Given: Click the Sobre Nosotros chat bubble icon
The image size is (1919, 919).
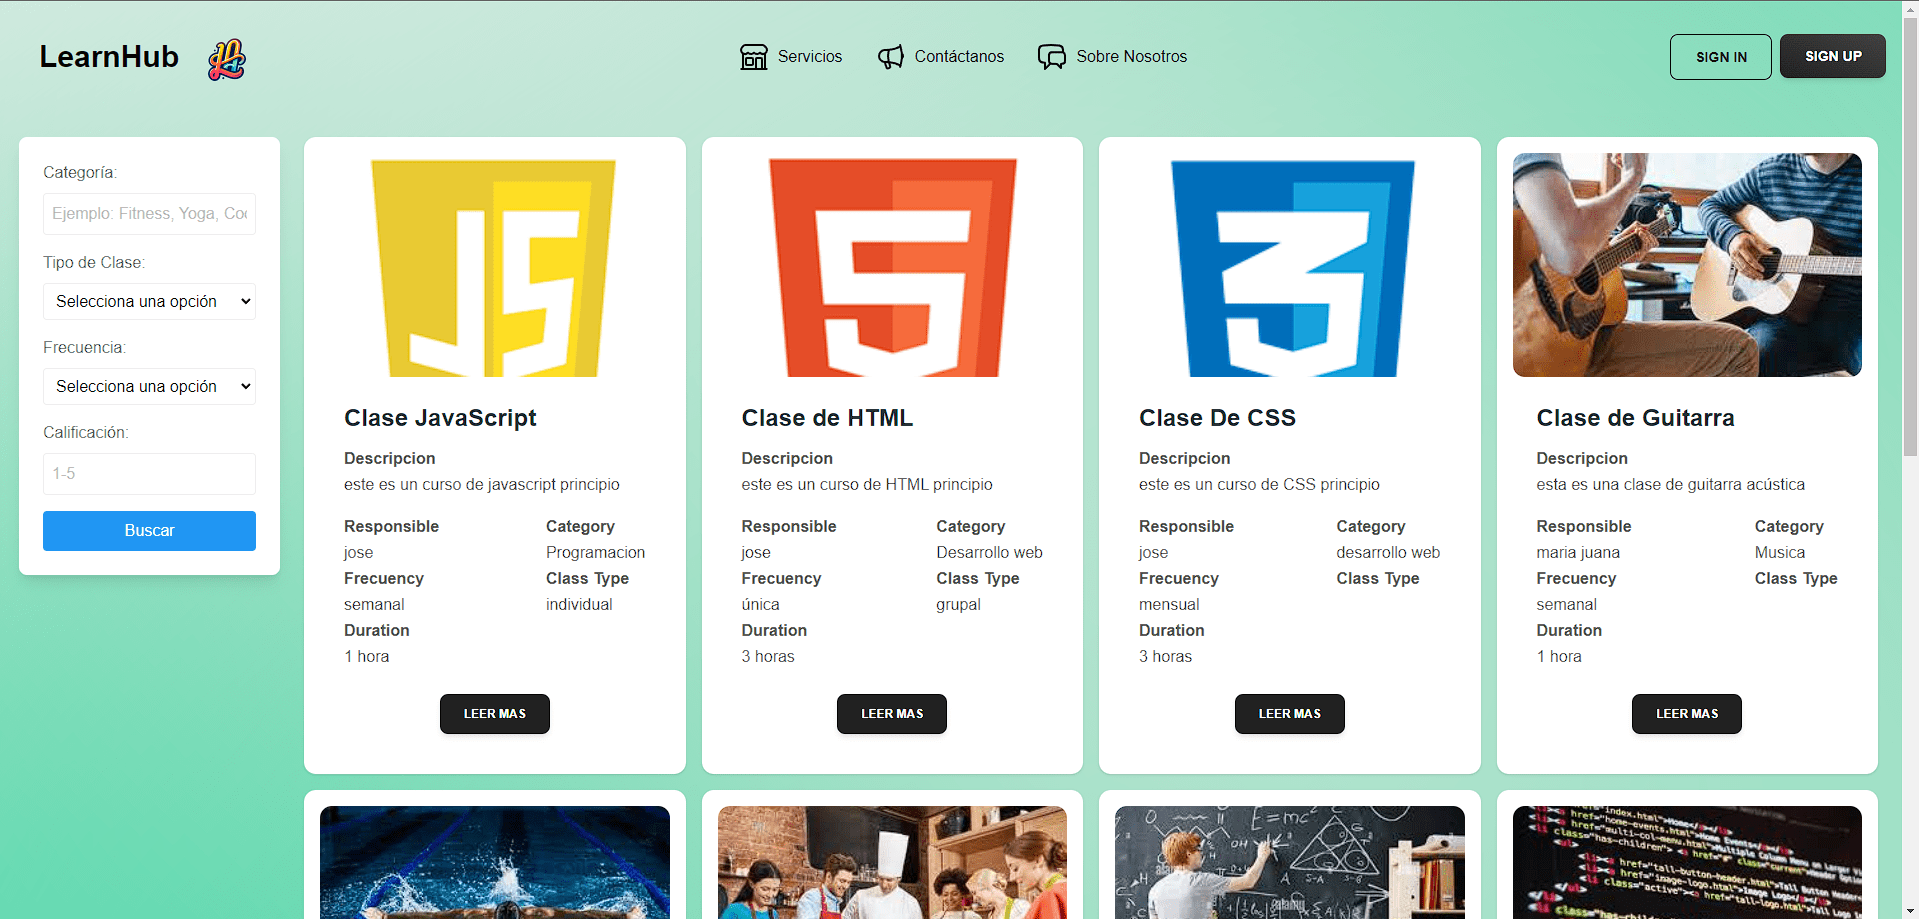Looking at the screenshot, I should [1052, 57].
